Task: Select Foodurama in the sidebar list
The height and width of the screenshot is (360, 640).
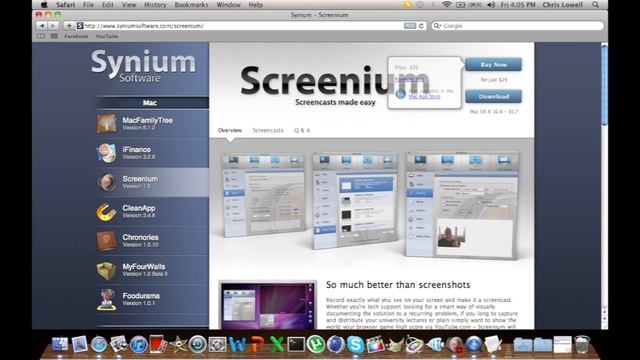Action: (153, 300)
